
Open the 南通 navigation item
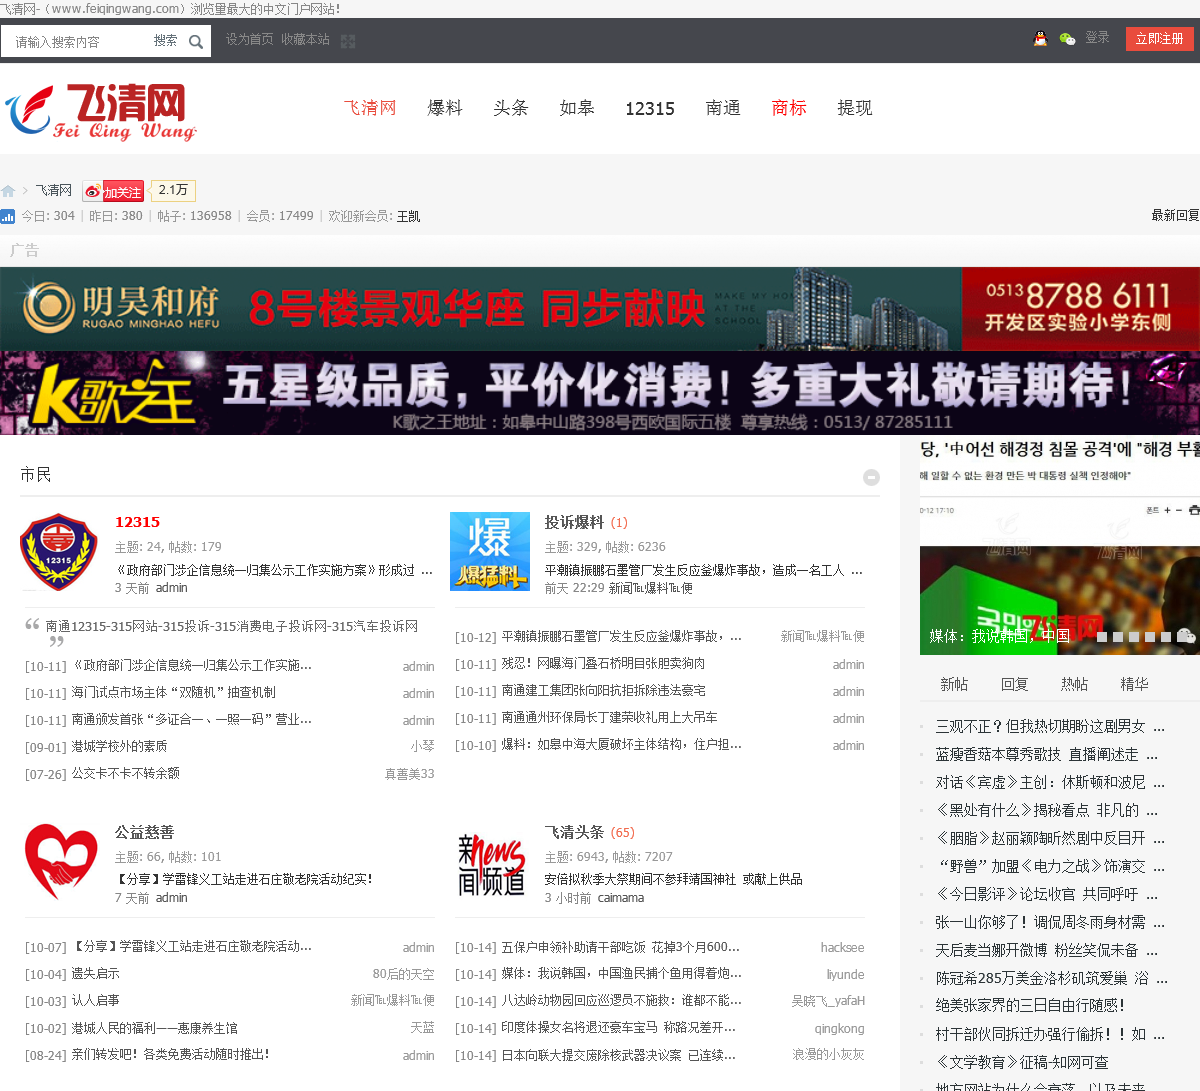point(723,108)
